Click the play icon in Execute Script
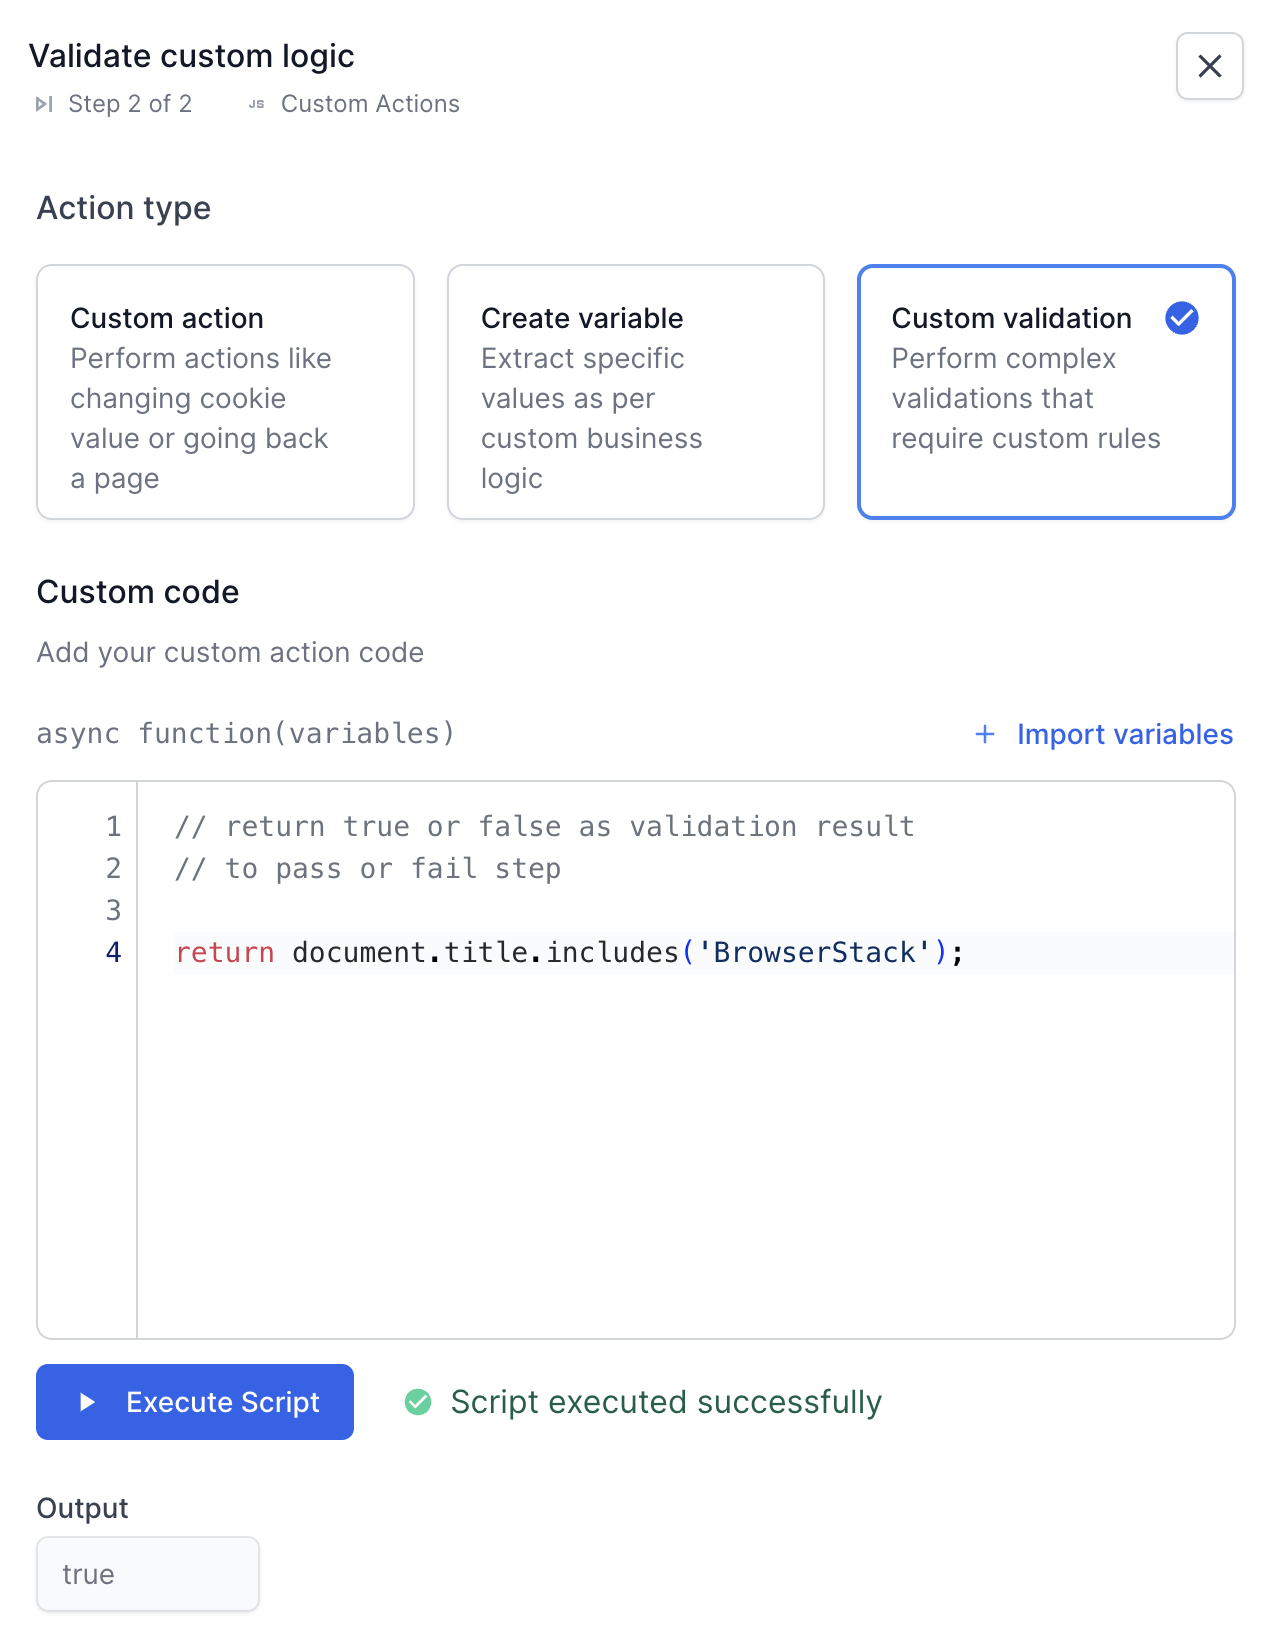1268x1628 pixels. point(88,1402)
